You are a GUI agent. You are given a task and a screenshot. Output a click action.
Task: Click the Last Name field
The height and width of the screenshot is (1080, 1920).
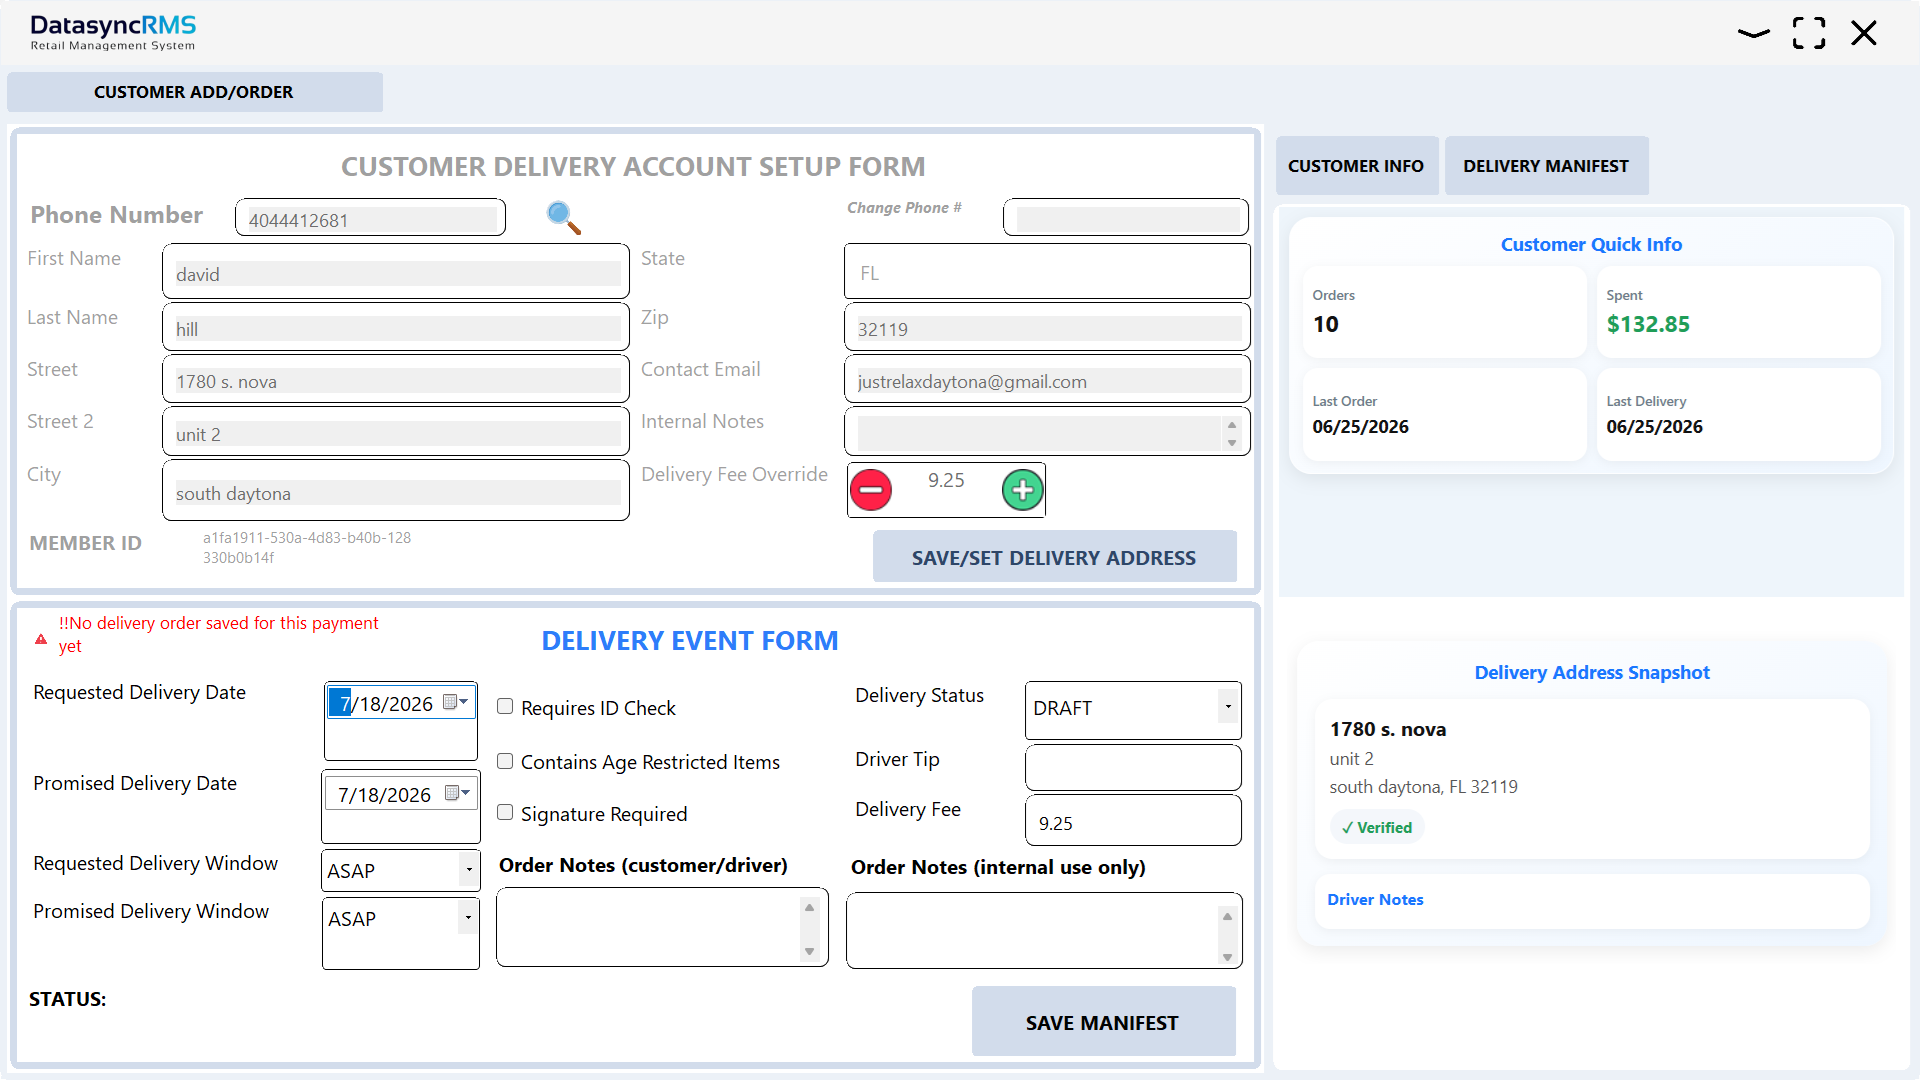(396, 327)
